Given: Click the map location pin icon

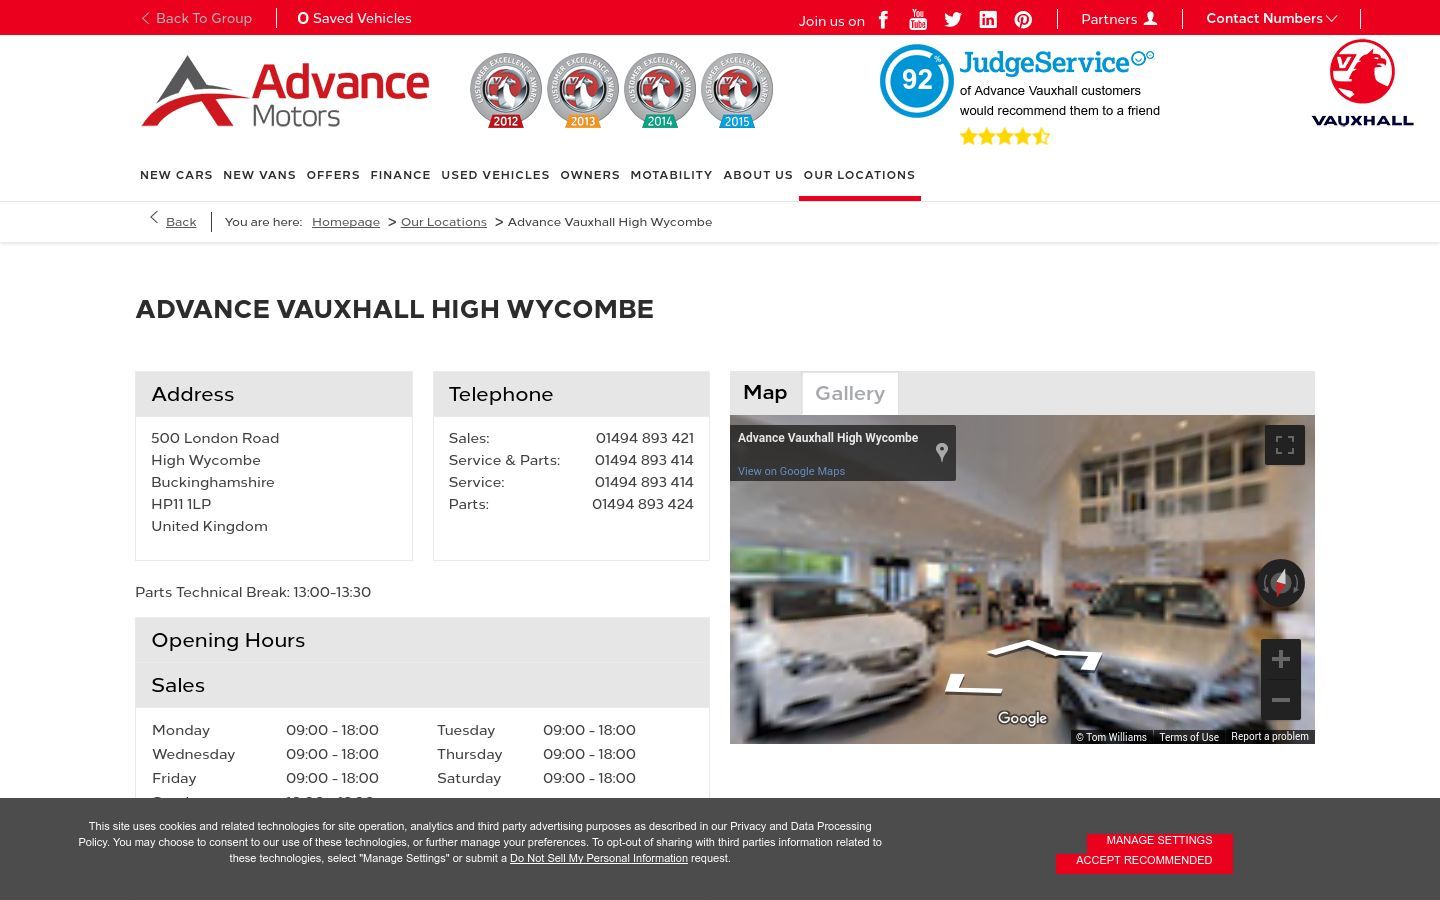Looking at the screenshot, I should [942, 452].
